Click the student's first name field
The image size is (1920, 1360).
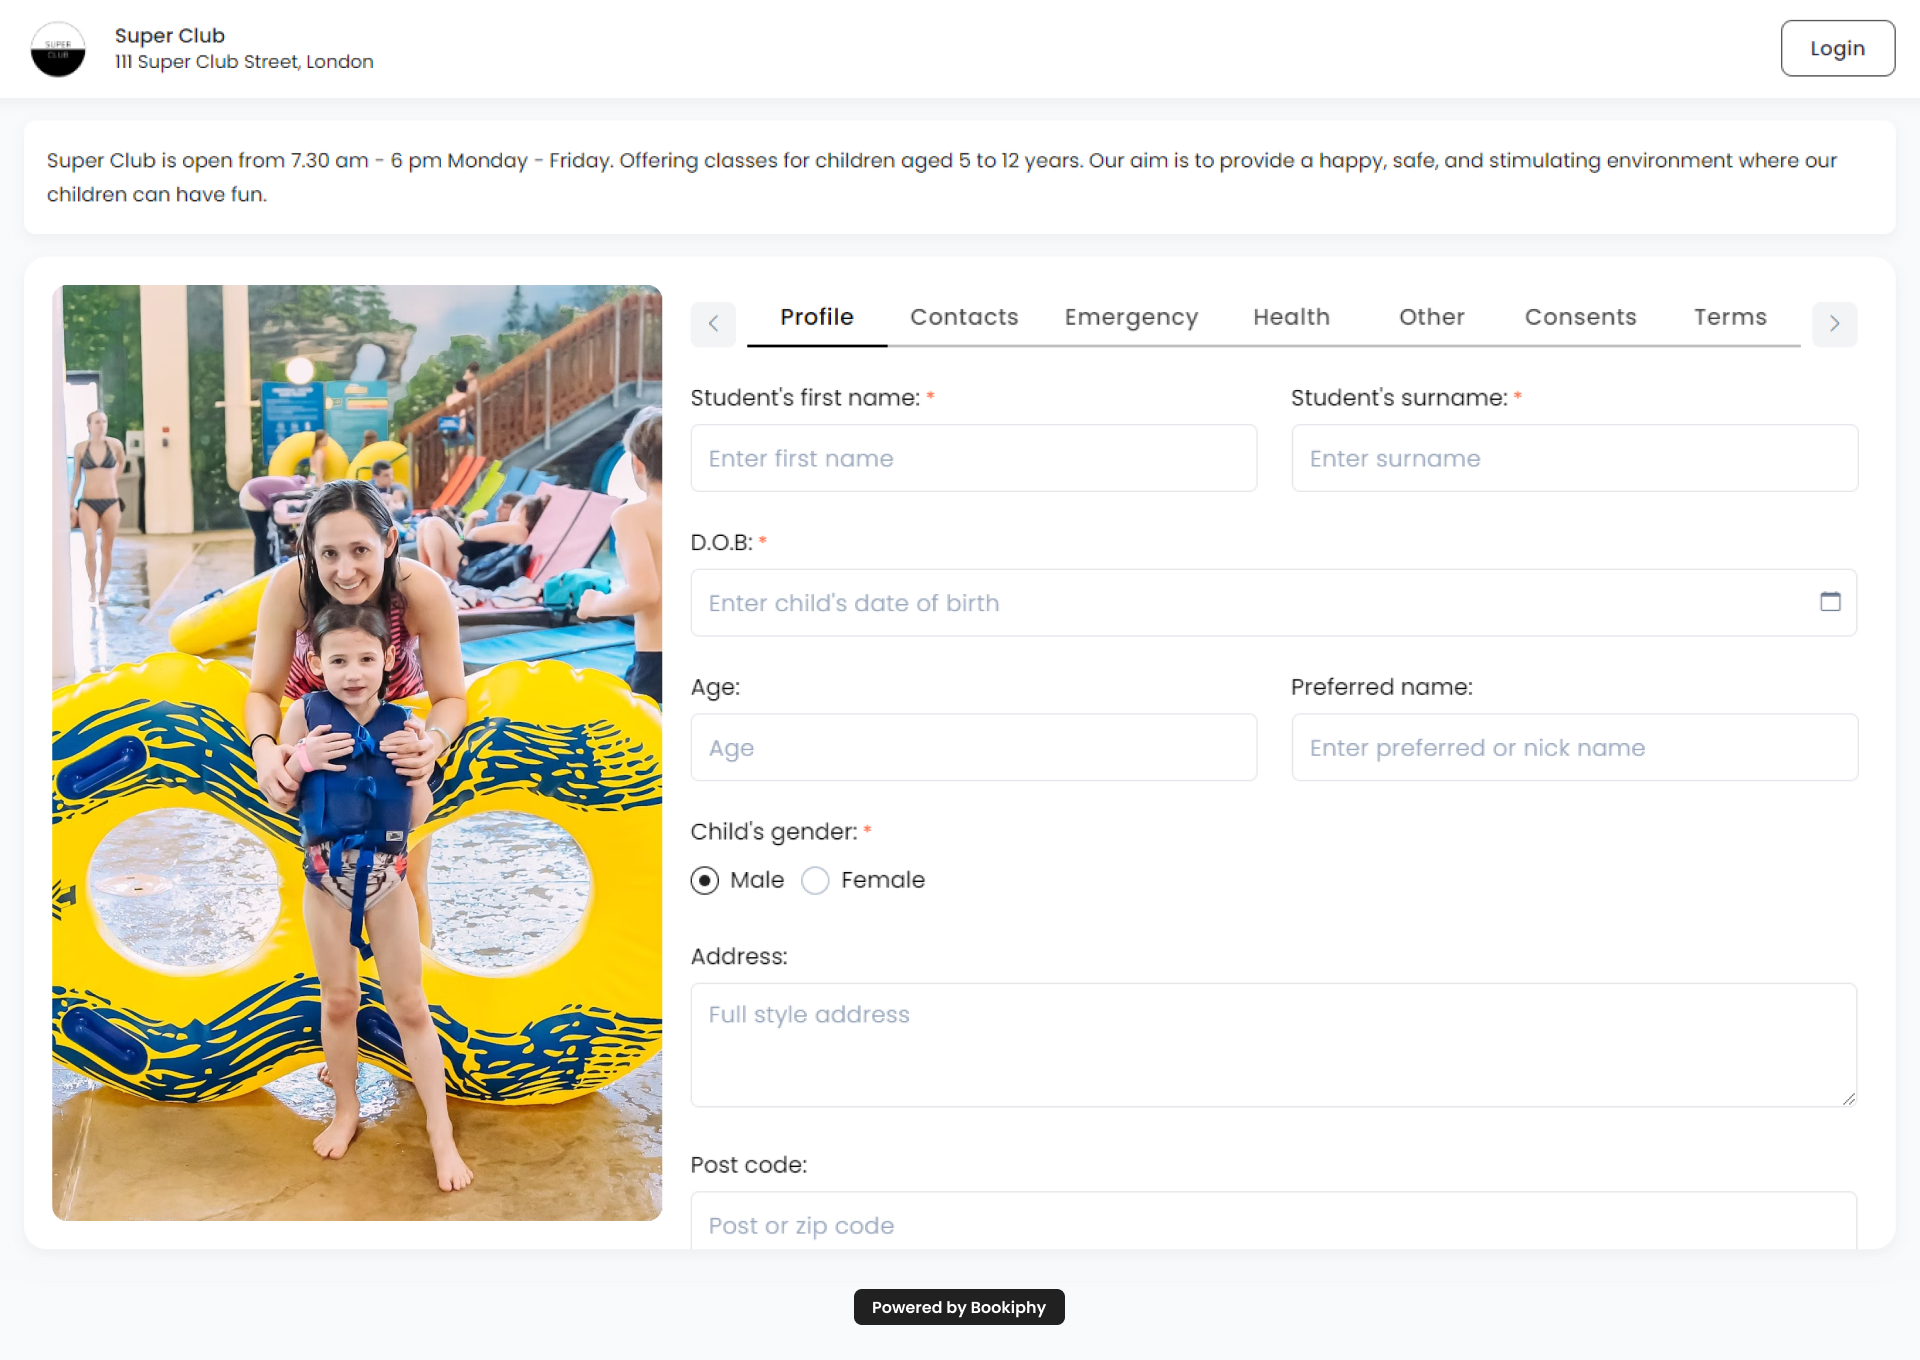coord(973,458)
